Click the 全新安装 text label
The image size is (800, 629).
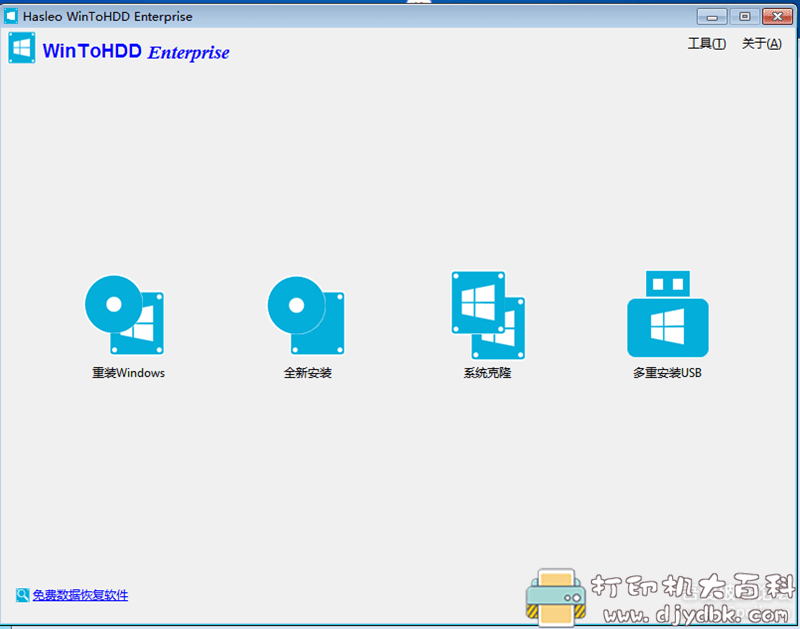(x=308, y=373)
